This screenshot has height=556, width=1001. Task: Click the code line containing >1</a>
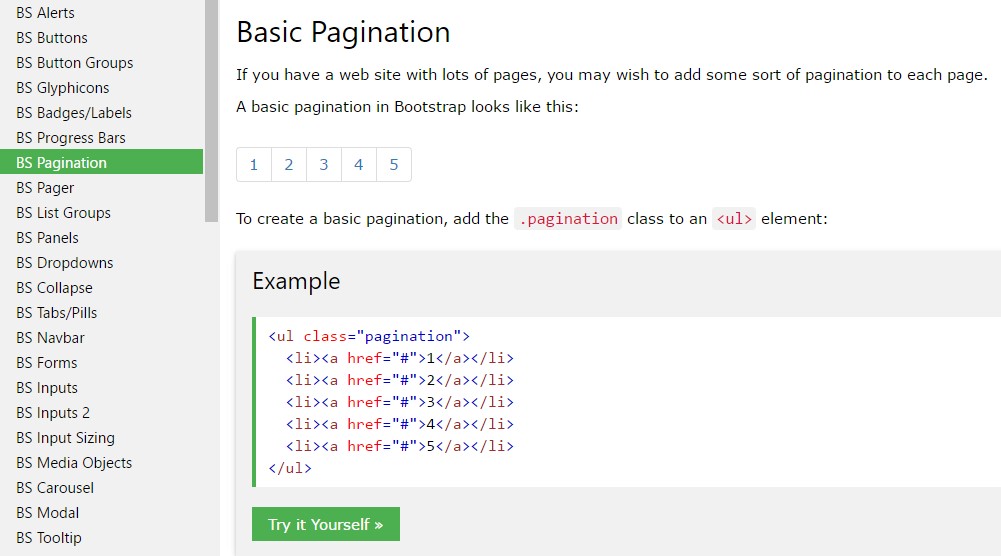coord(400,358)
